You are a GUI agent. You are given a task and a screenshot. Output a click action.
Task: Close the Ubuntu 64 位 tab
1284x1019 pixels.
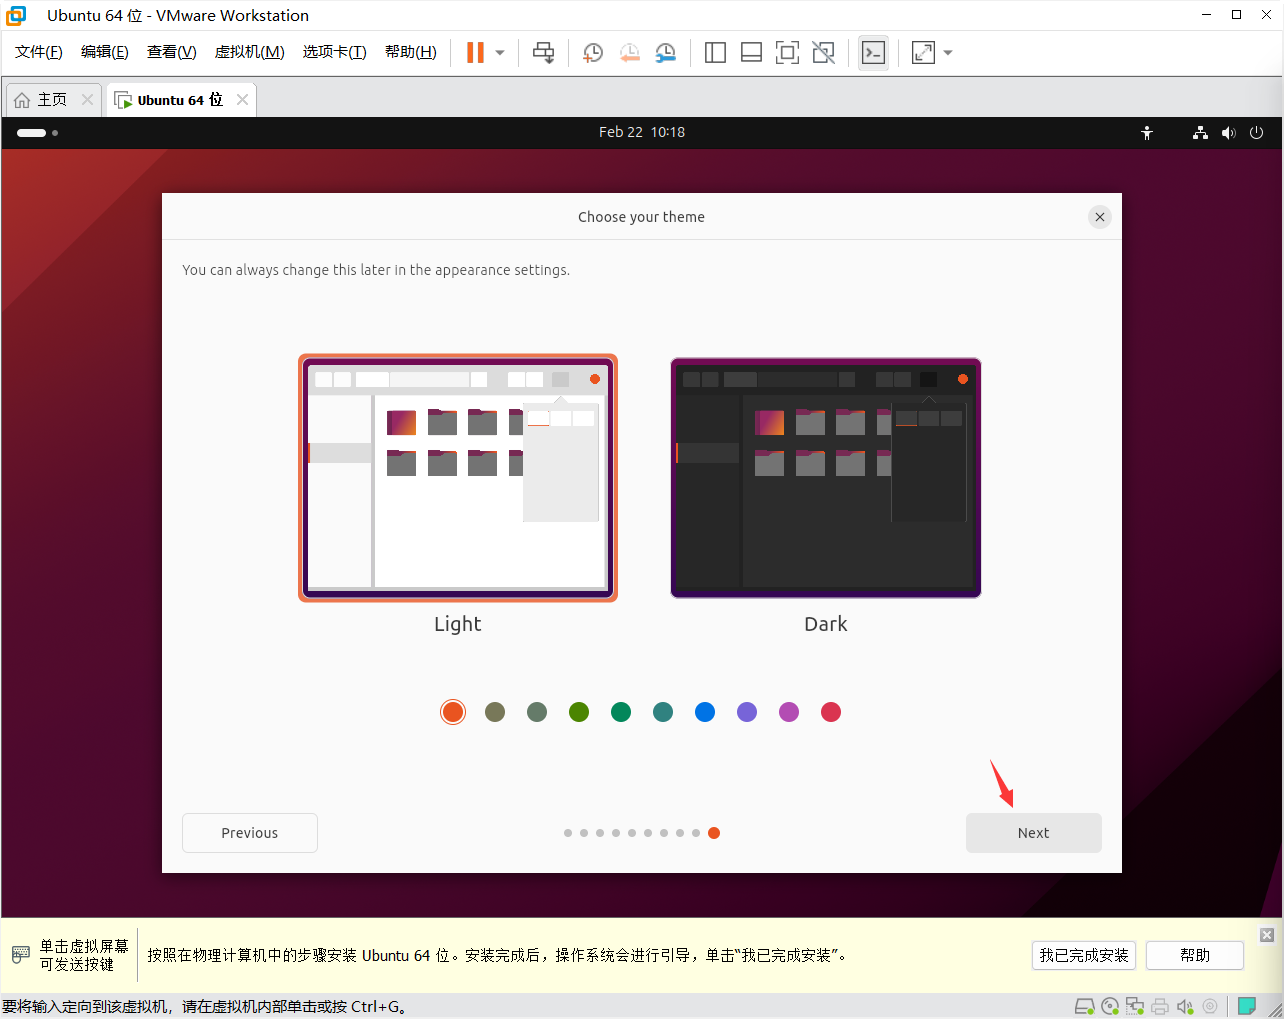242,100
